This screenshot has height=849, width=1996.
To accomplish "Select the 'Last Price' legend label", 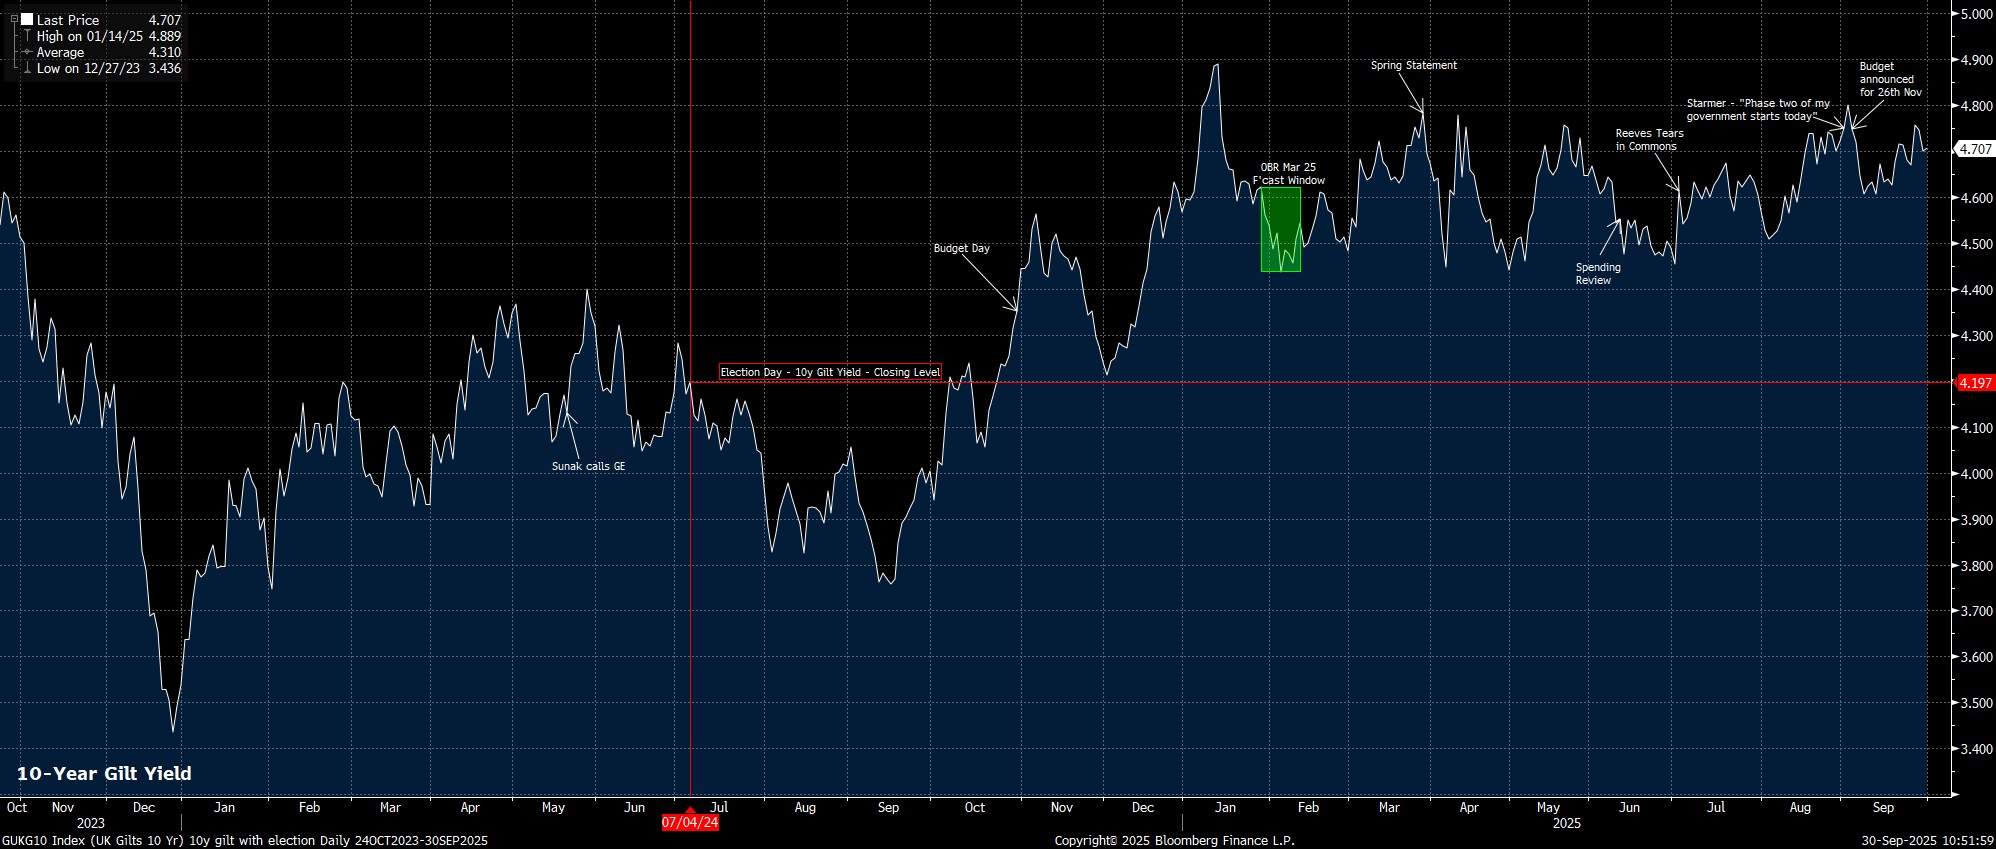I will tap(68, 20).
